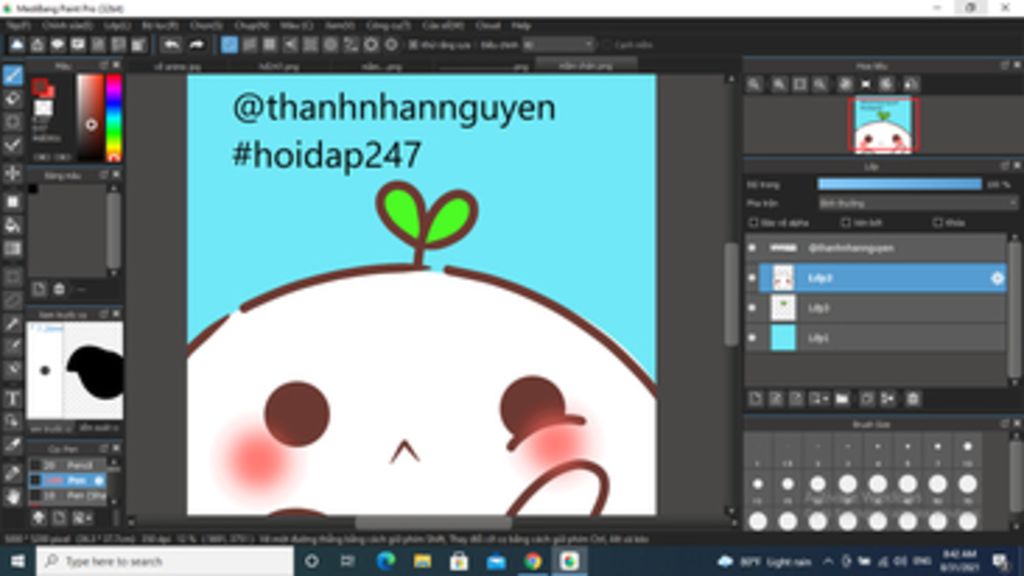Select the Brush tool in left toolbar
The width and height of the screenshot is (1024, 576).
click(x=13, y=75)
